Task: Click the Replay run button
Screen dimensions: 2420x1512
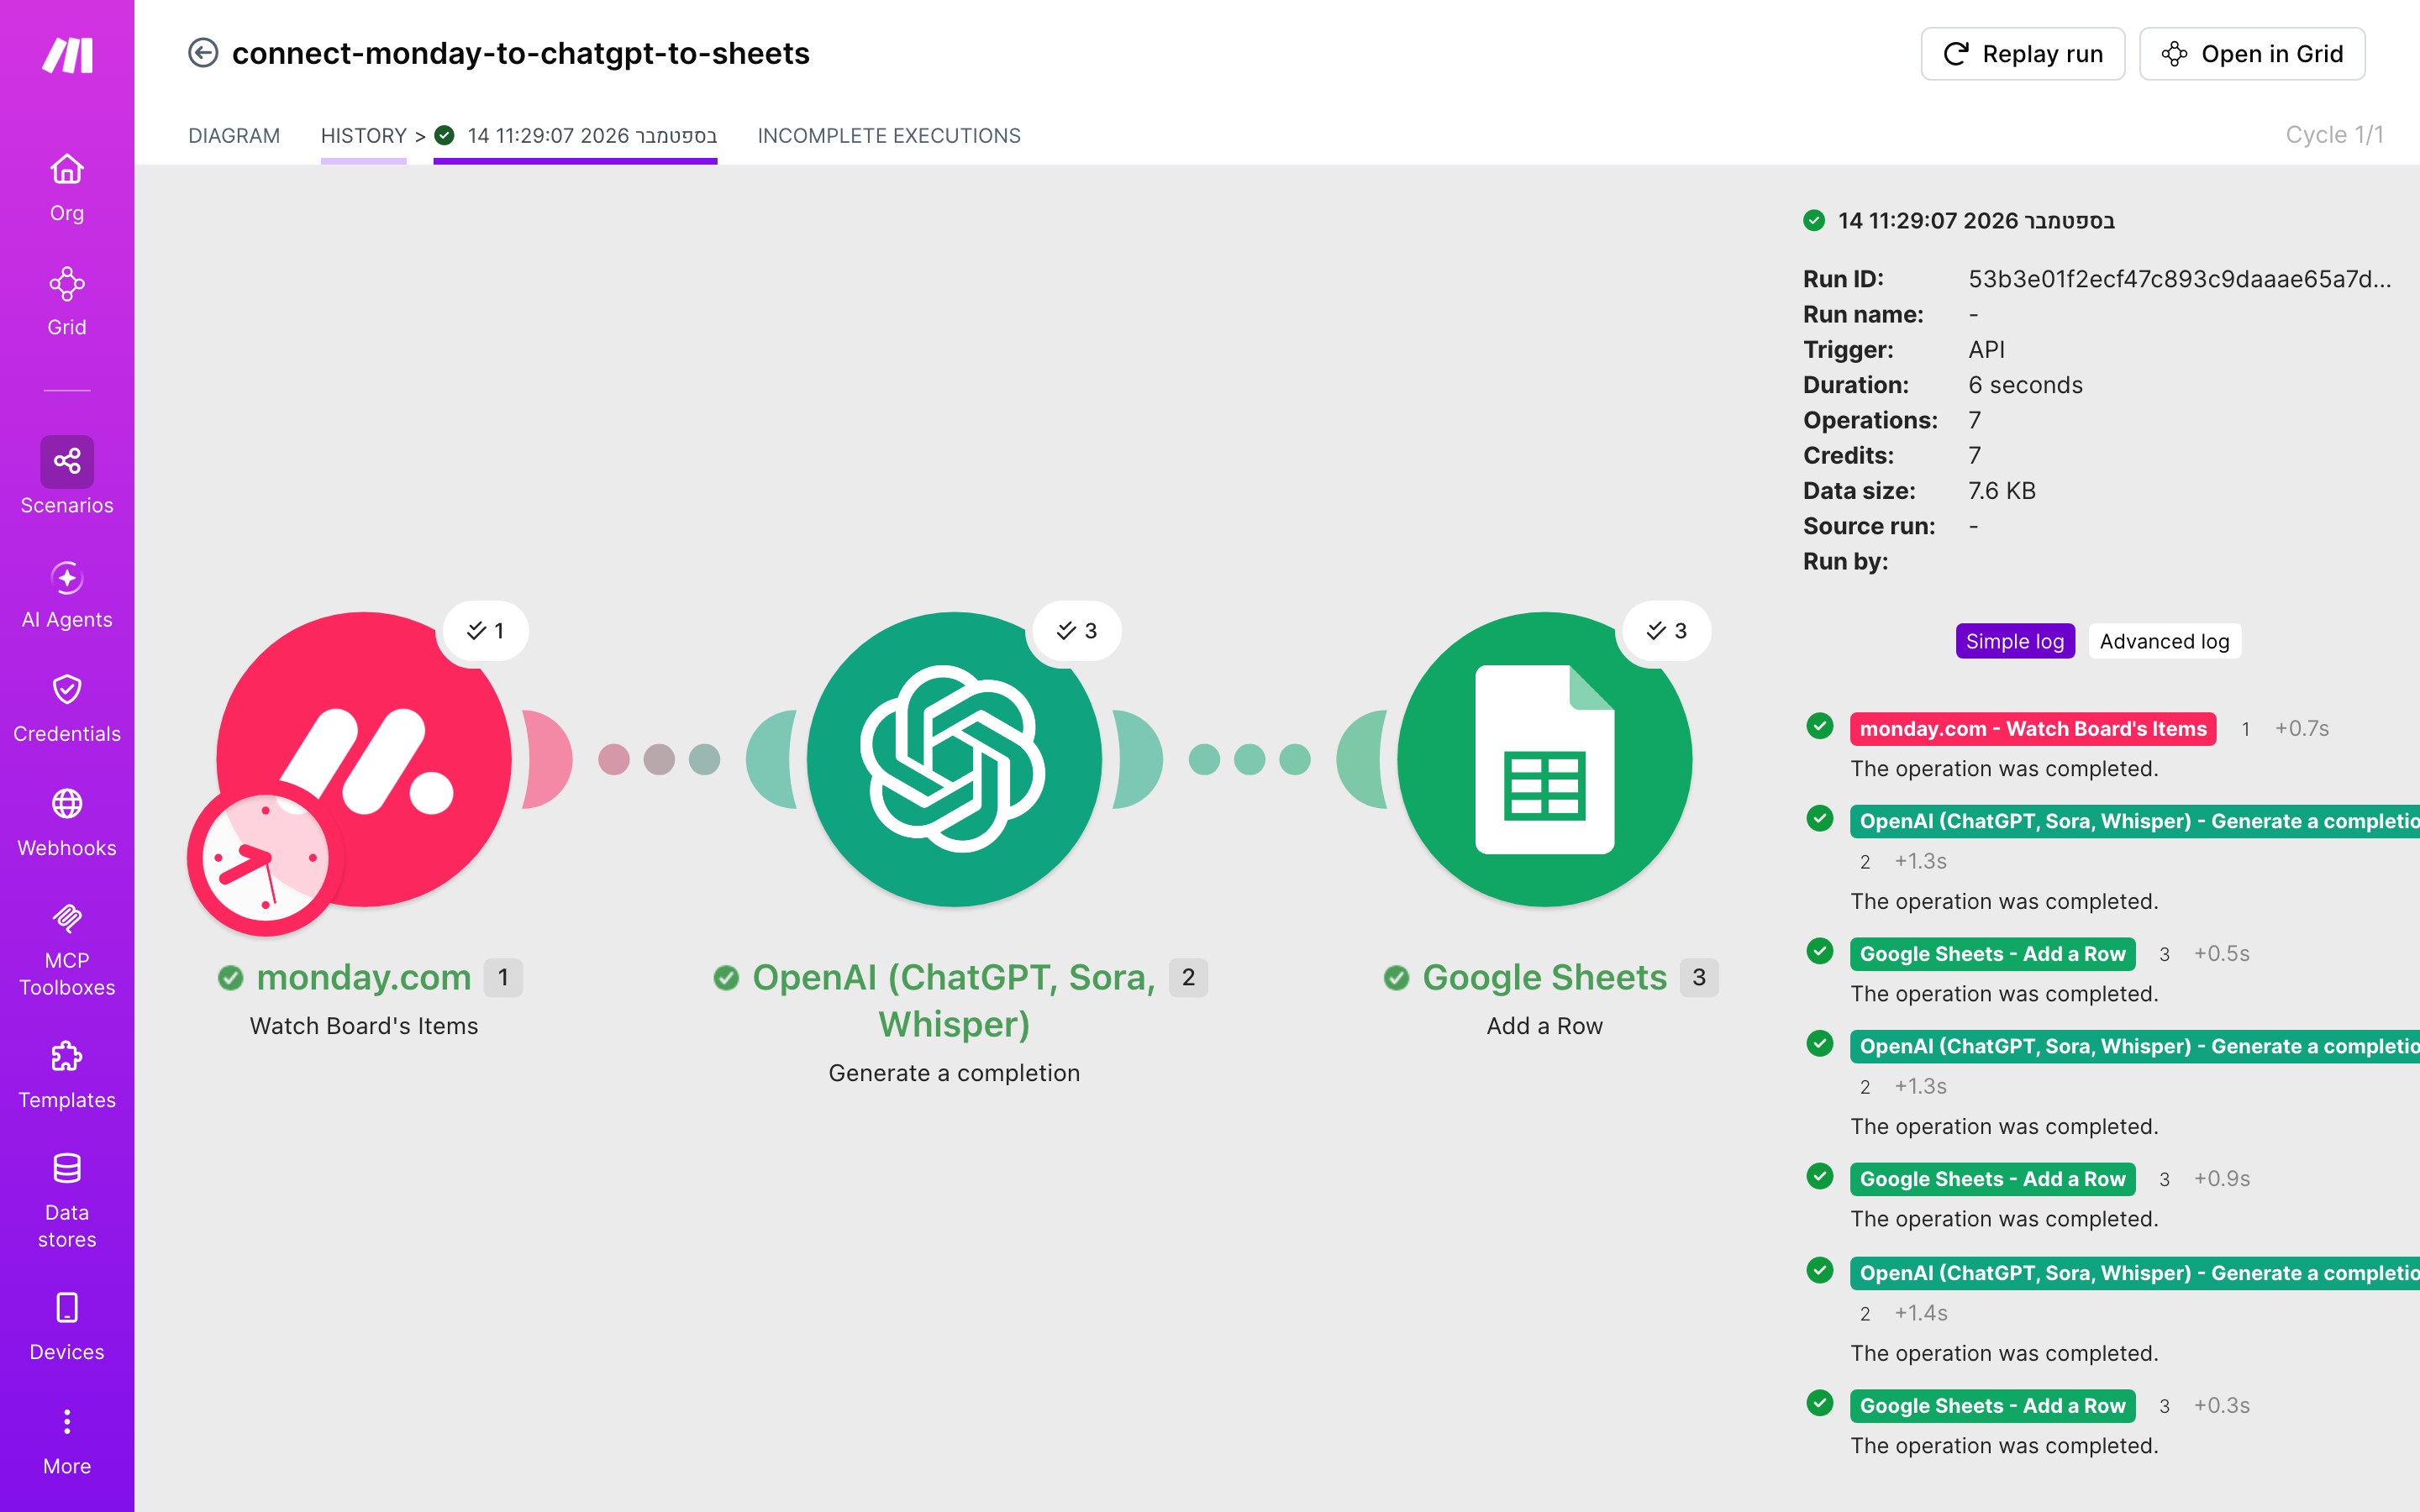Action: (x=2022, y=54)
